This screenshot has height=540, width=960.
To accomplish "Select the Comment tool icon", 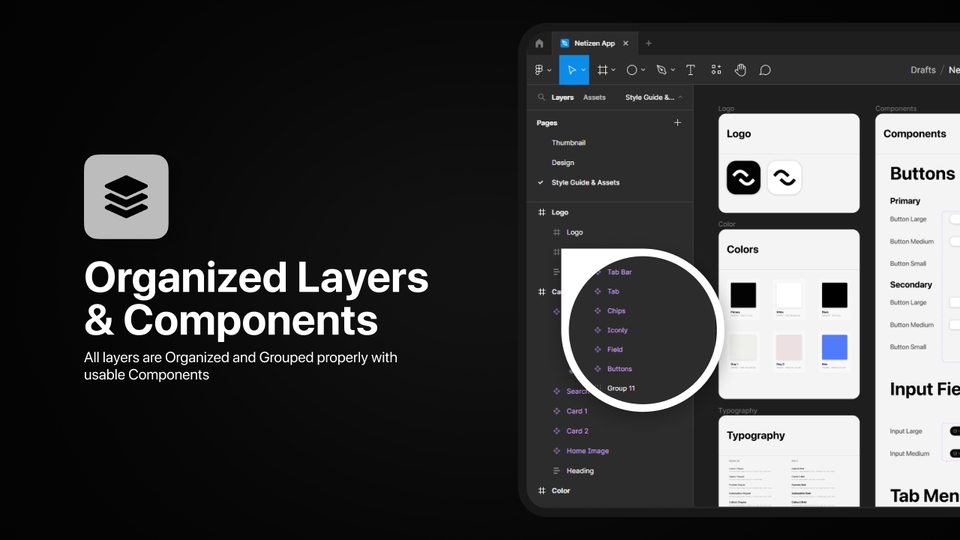I will pos(765,70).
